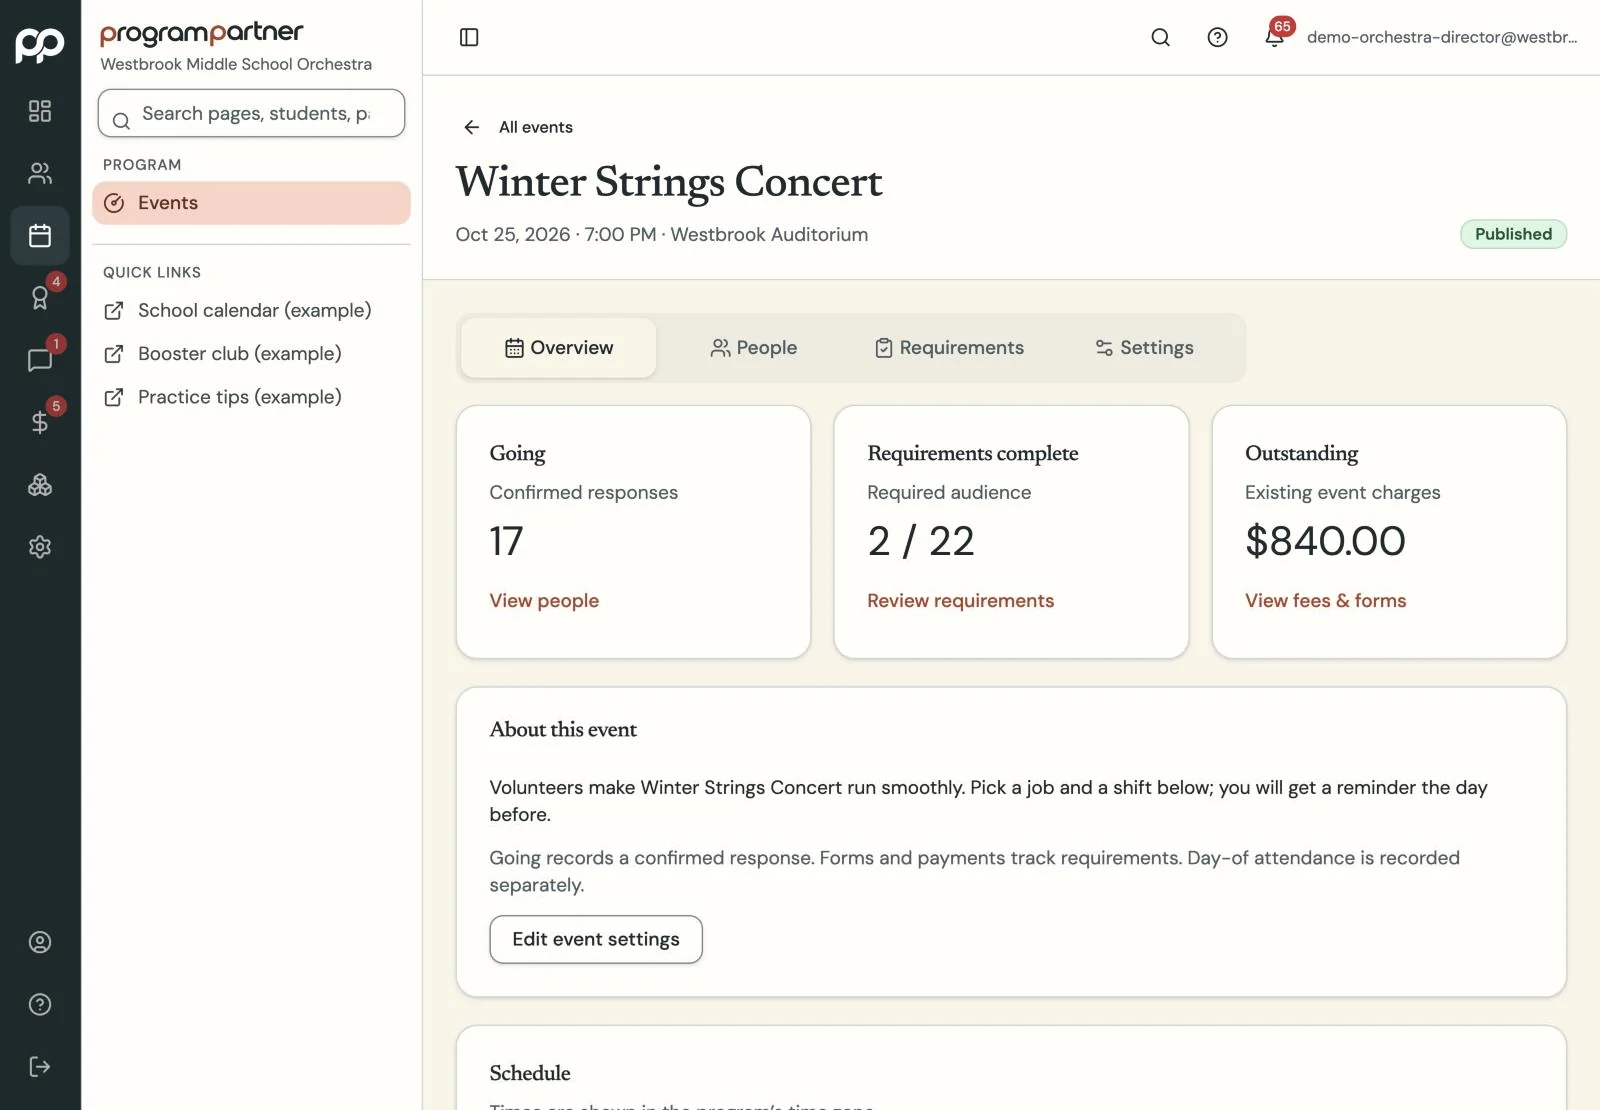Click the View fees & forms link
The width and height of the screenshot is (1600, 1110).
[x=1325, y=601]
